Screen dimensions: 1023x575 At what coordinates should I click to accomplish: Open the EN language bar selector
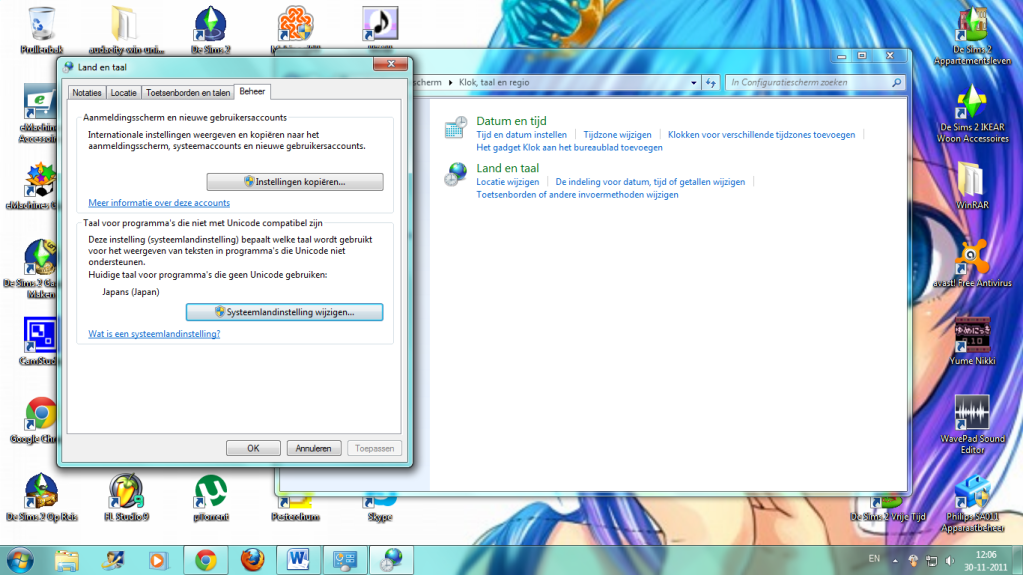[873, 559]
